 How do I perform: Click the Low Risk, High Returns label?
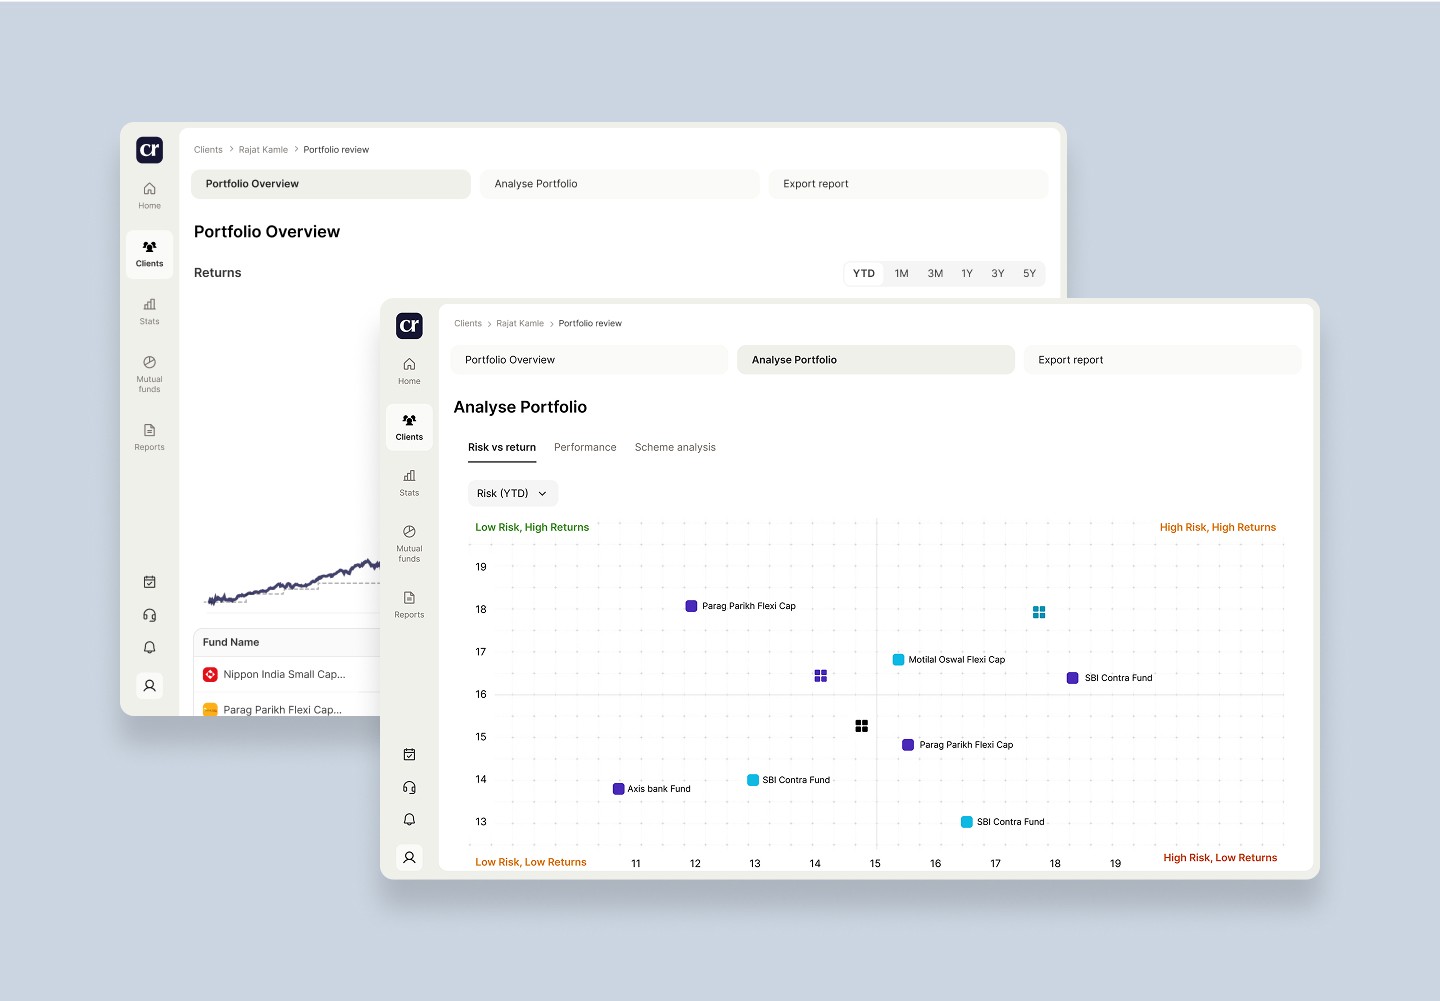[x=532, y=527]
